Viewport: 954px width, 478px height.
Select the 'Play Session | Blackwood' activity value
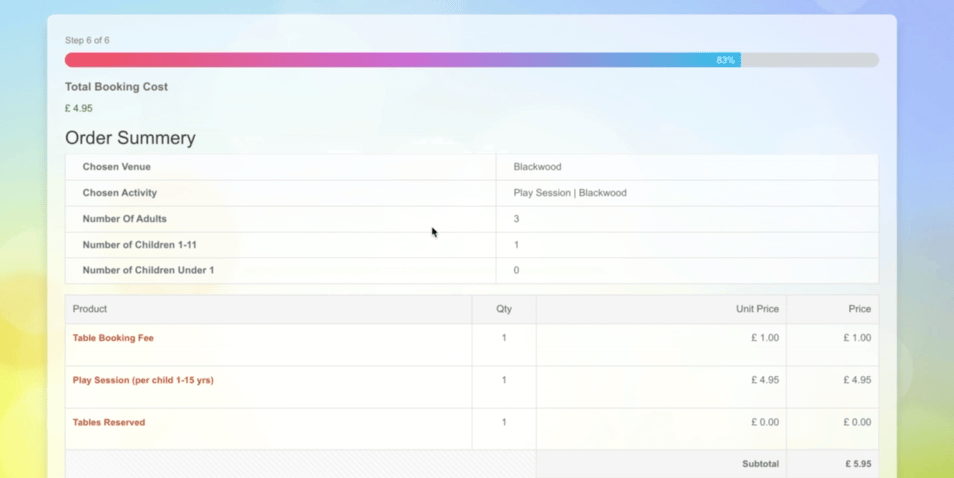[x=570, y=193]
